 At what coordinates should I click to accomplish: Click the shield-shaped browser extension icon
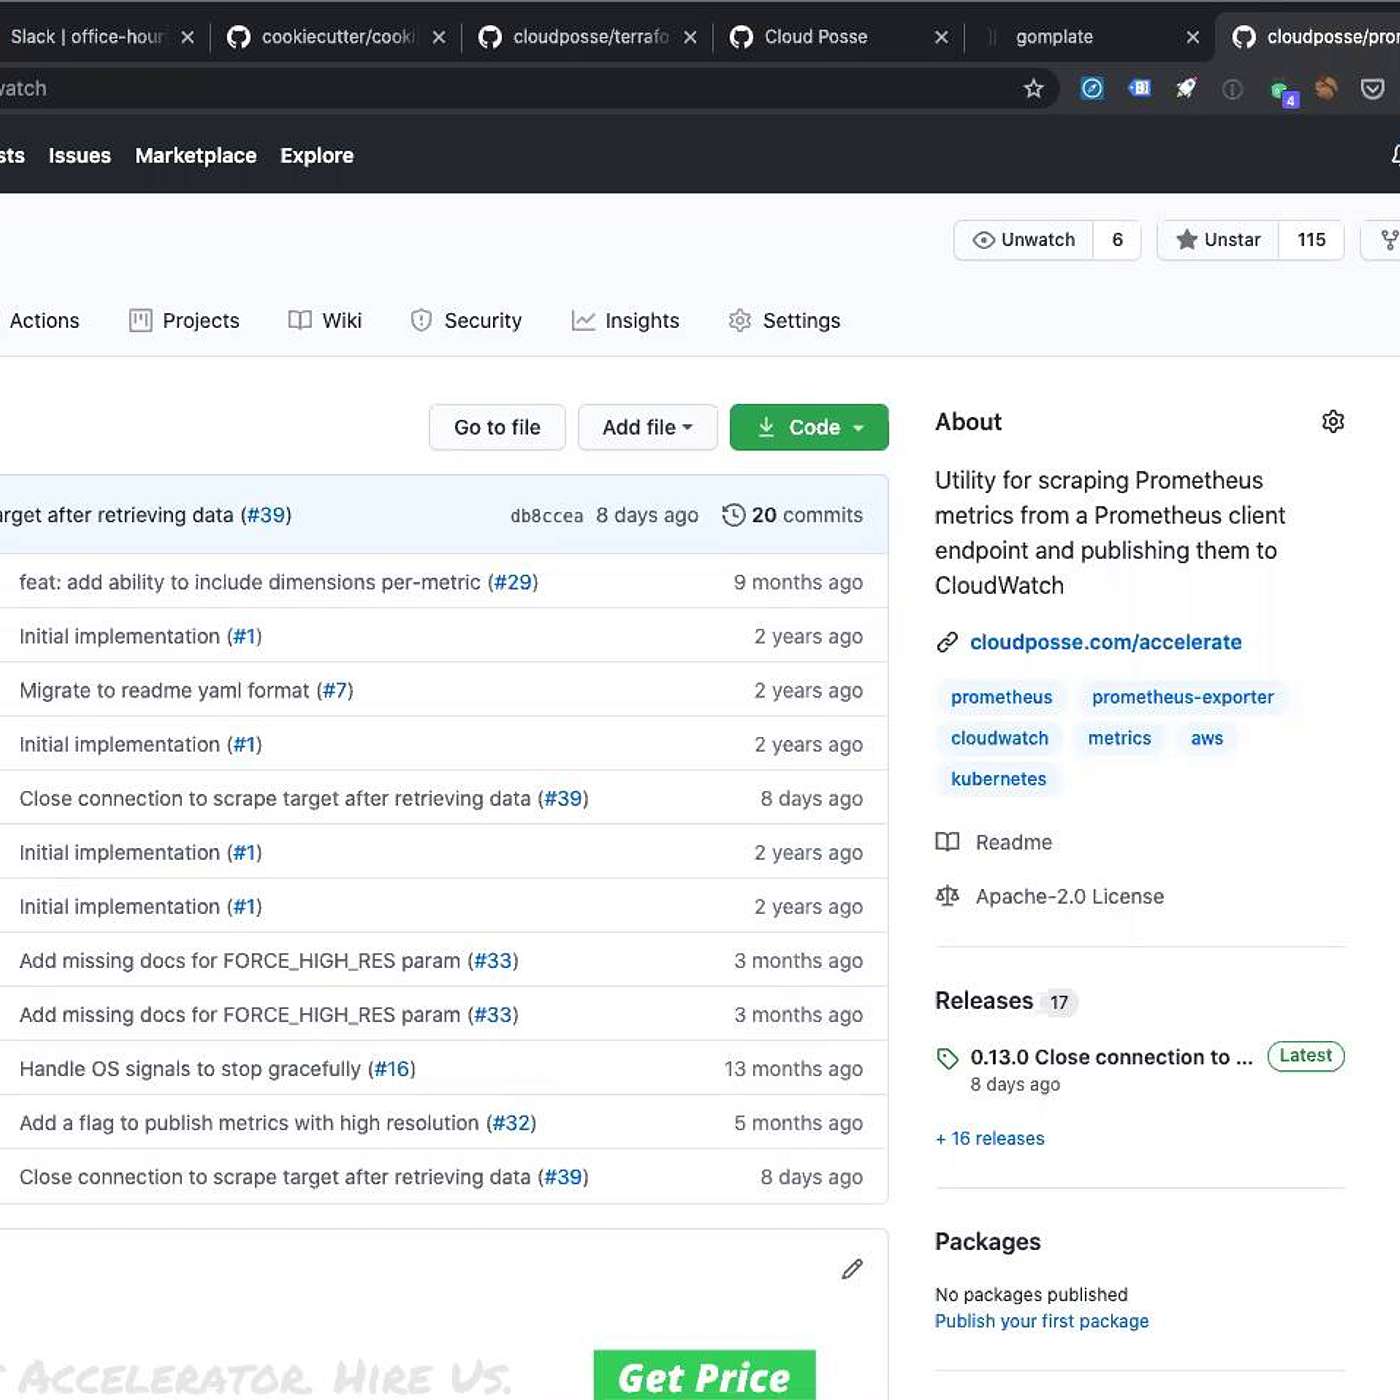(1372, 89)
